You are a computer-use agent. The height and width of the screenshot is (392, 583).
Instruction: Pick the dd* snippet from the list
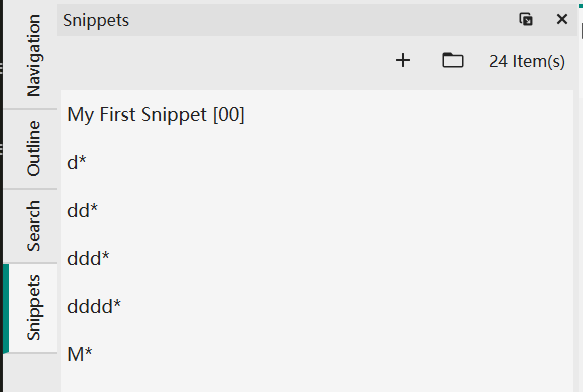317,211
